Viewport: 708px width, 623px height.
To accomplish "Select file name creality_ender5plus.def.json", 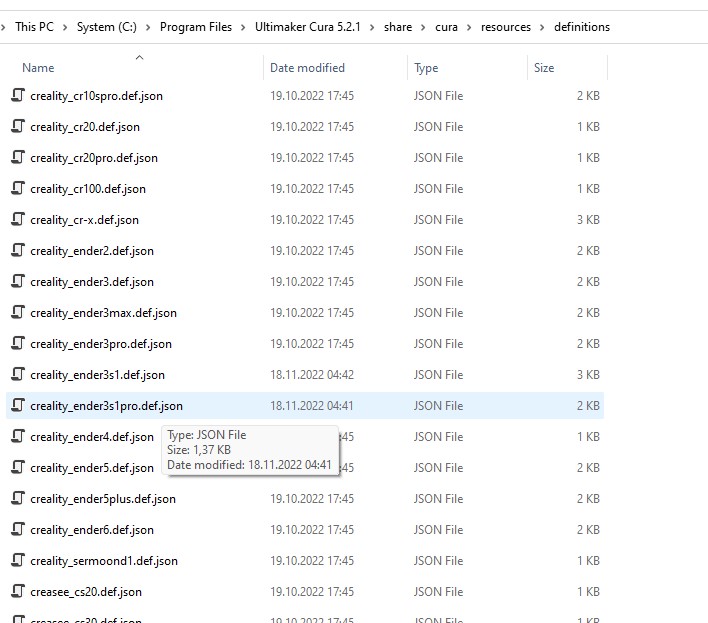I will point(103,499).
